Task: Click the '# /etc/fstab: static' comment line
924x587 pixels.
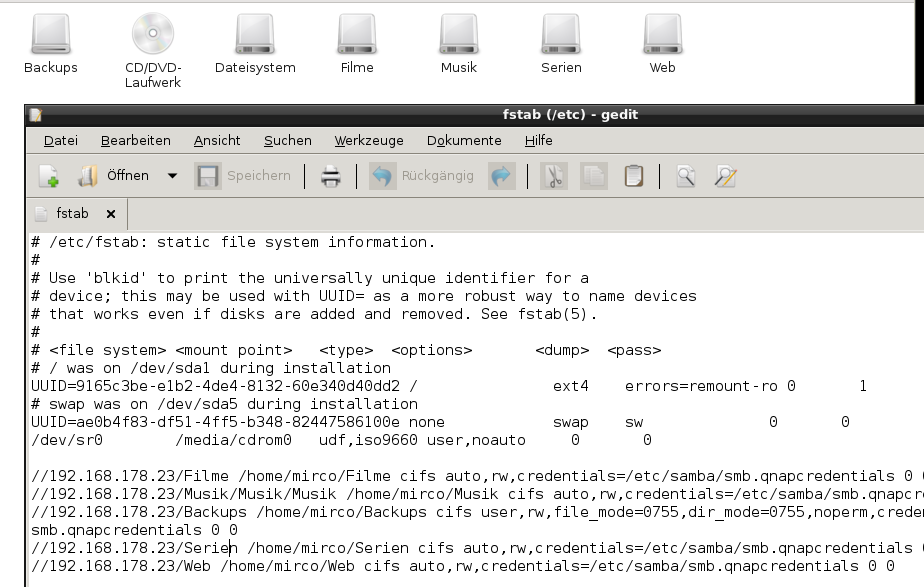Action: click(x=233, y=242)
